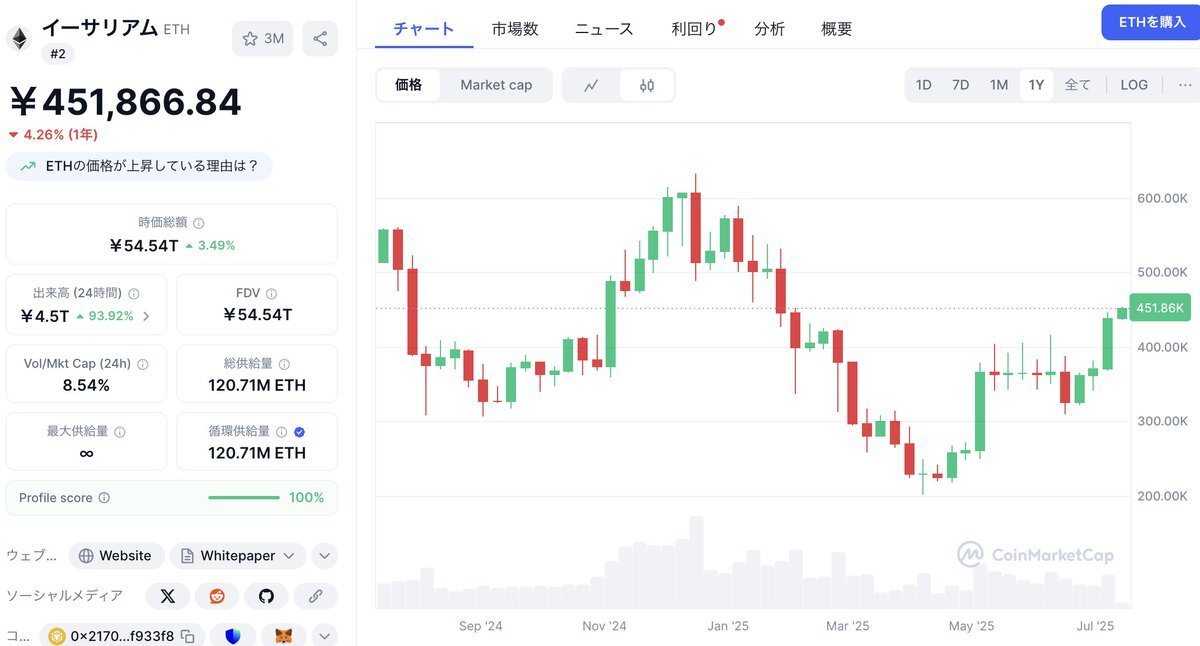
Task: Switch to line chart icon
Action: click(x=591, y=85)
